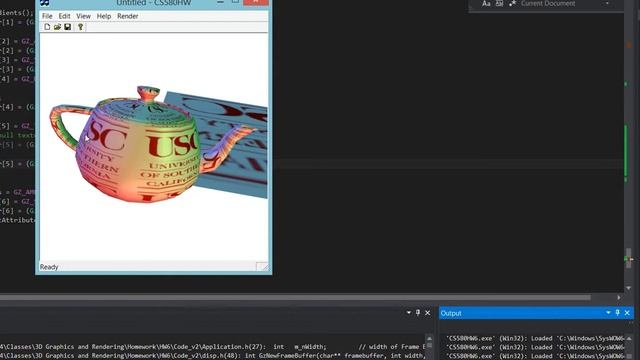The image size is (640, 360).
Task: Close the Output panel
Action: click(627, 313)
